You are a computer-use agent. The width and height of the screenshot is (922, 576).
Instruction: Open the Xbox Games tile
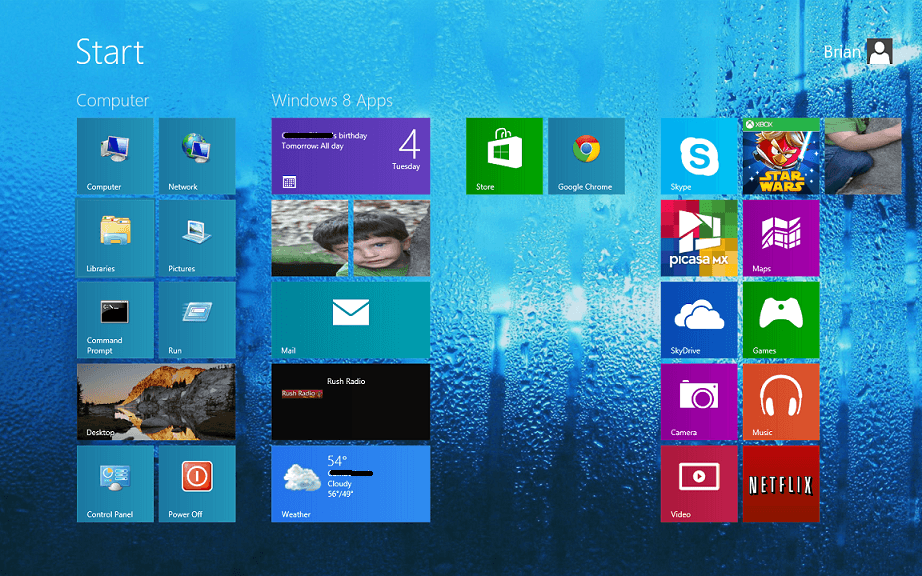click(x=780, y=320)
